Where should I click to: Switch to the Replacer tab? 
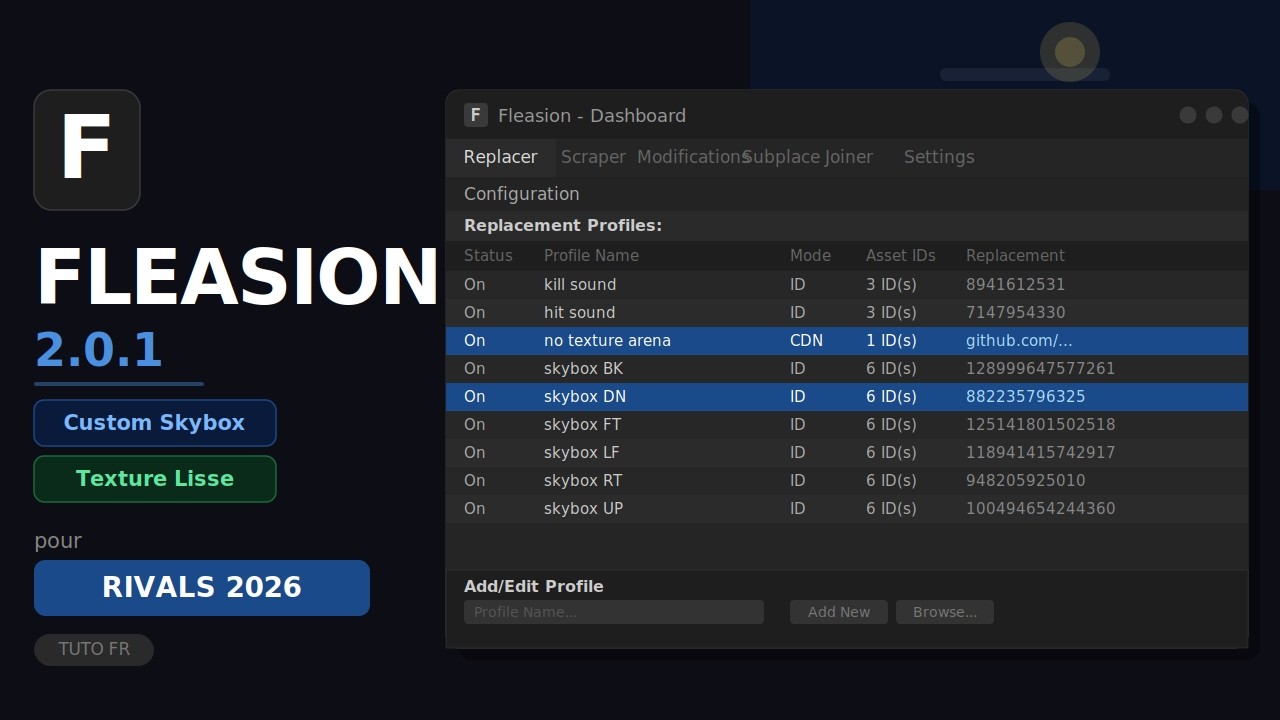500,157
